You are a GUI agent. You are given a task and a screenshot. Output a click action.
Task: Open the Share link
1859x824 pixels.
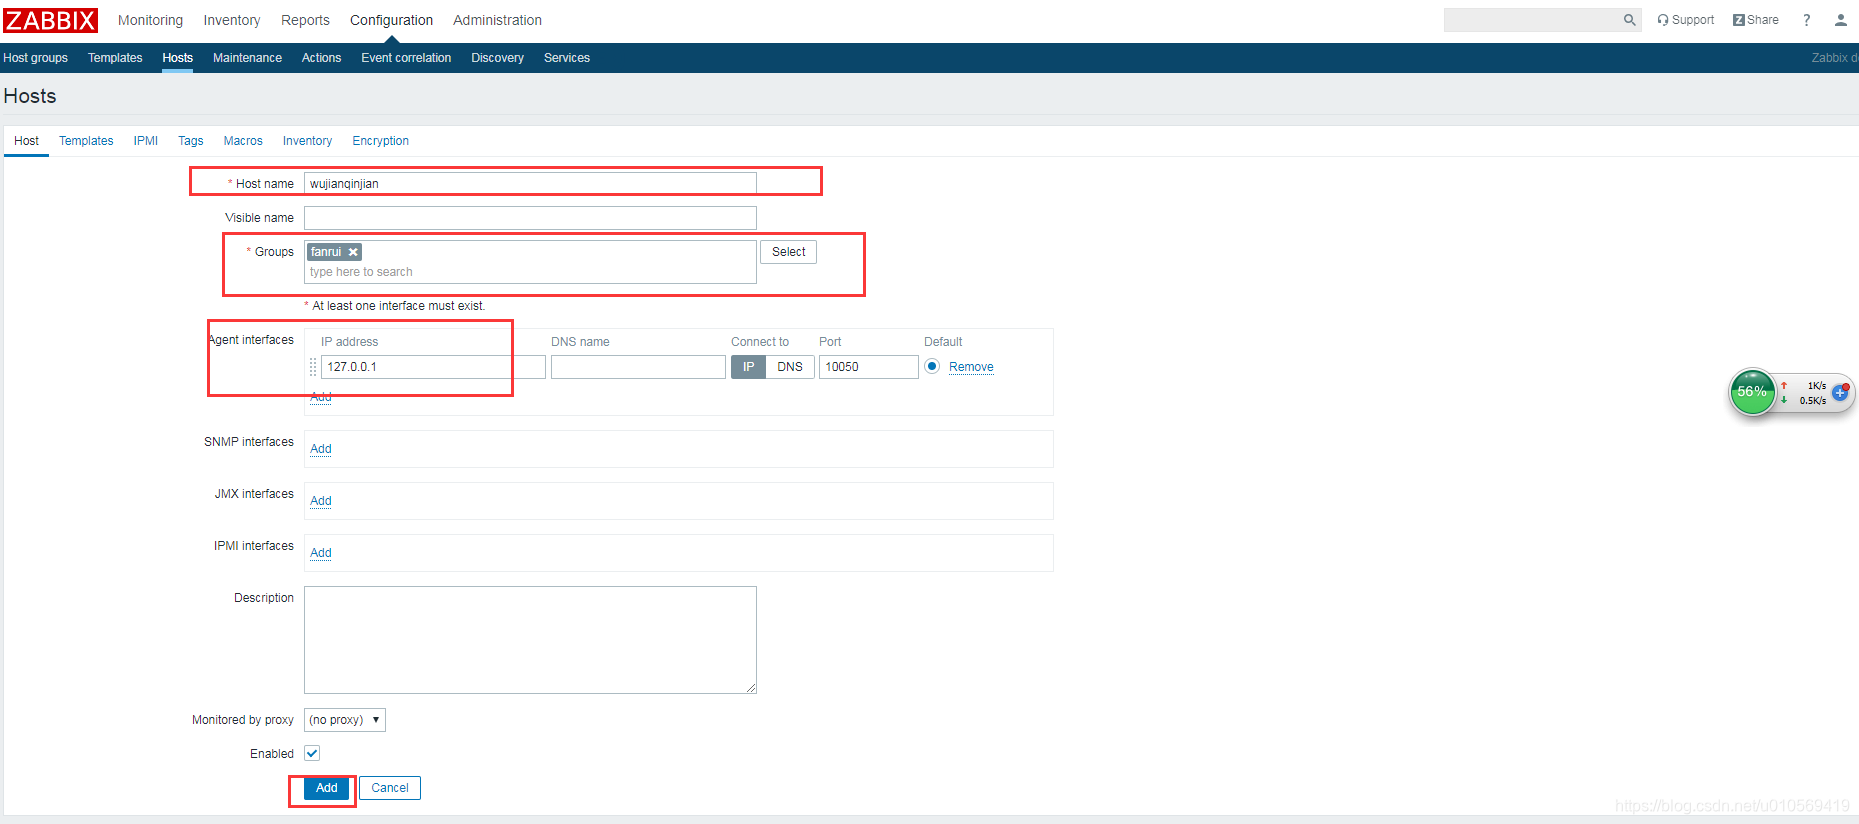[1755, 20]
